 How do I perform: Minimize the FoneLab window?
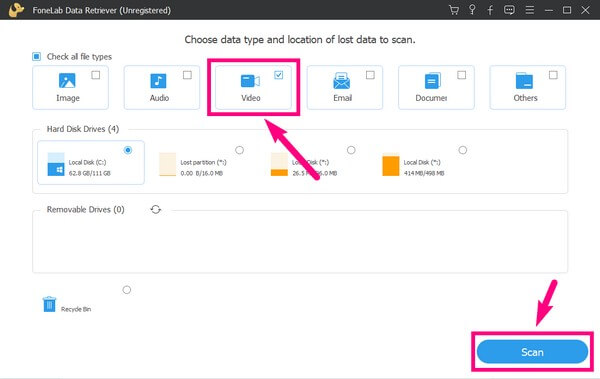pyautogui.click(x=549, y=10)
